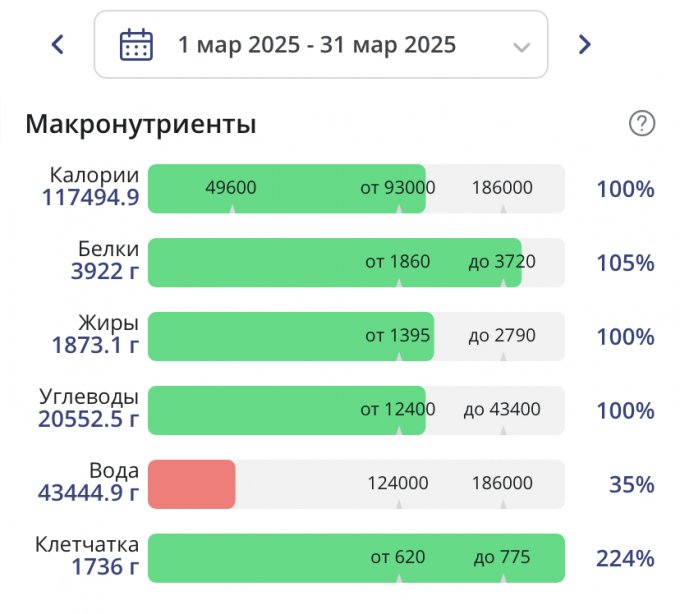Go to next month with right arrow
680x614 pixels.
point(585,44)
